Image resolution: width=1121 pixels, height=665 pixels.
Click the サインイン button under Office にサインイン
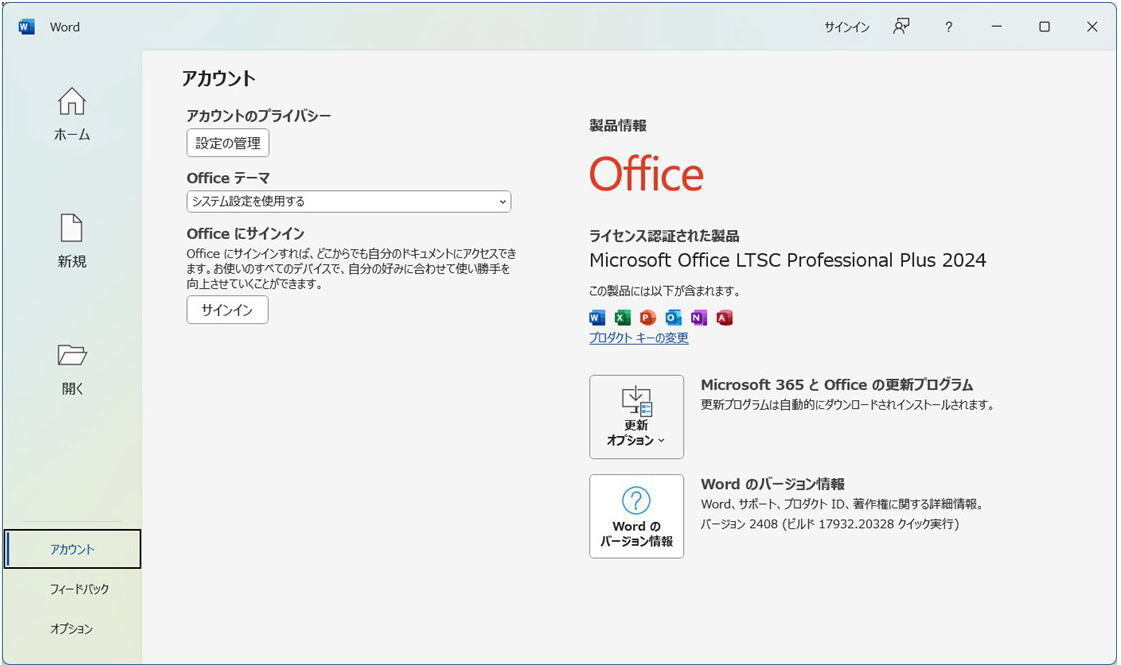[227, 310]
